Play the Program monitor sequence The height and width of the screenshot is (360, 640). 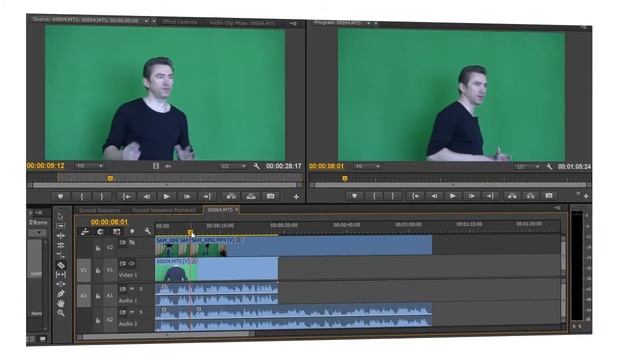click(452, 196)
